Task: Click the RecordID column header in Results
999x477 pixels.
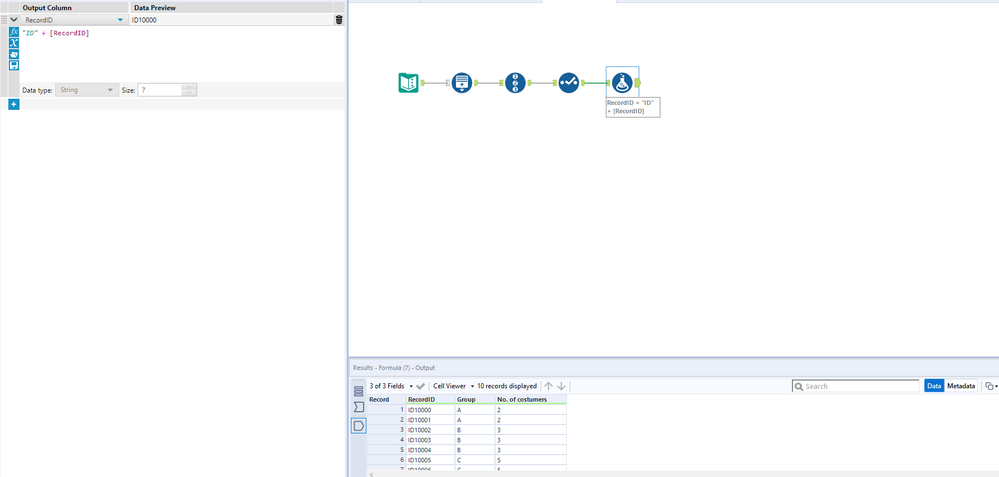Action: (431, 400)
